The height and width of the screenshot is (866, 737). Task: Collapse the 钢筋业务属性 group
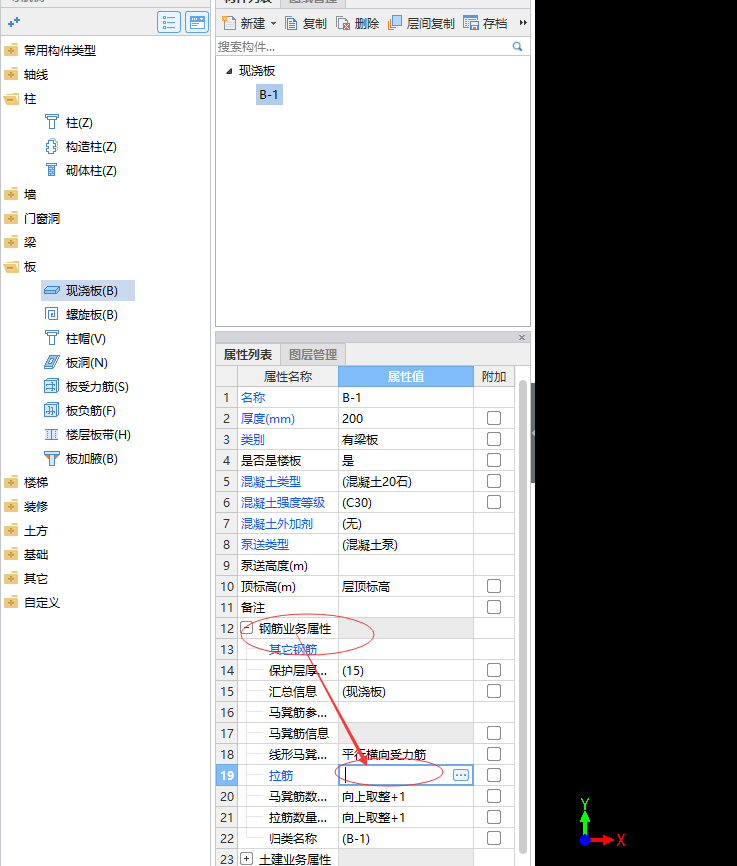247,628
